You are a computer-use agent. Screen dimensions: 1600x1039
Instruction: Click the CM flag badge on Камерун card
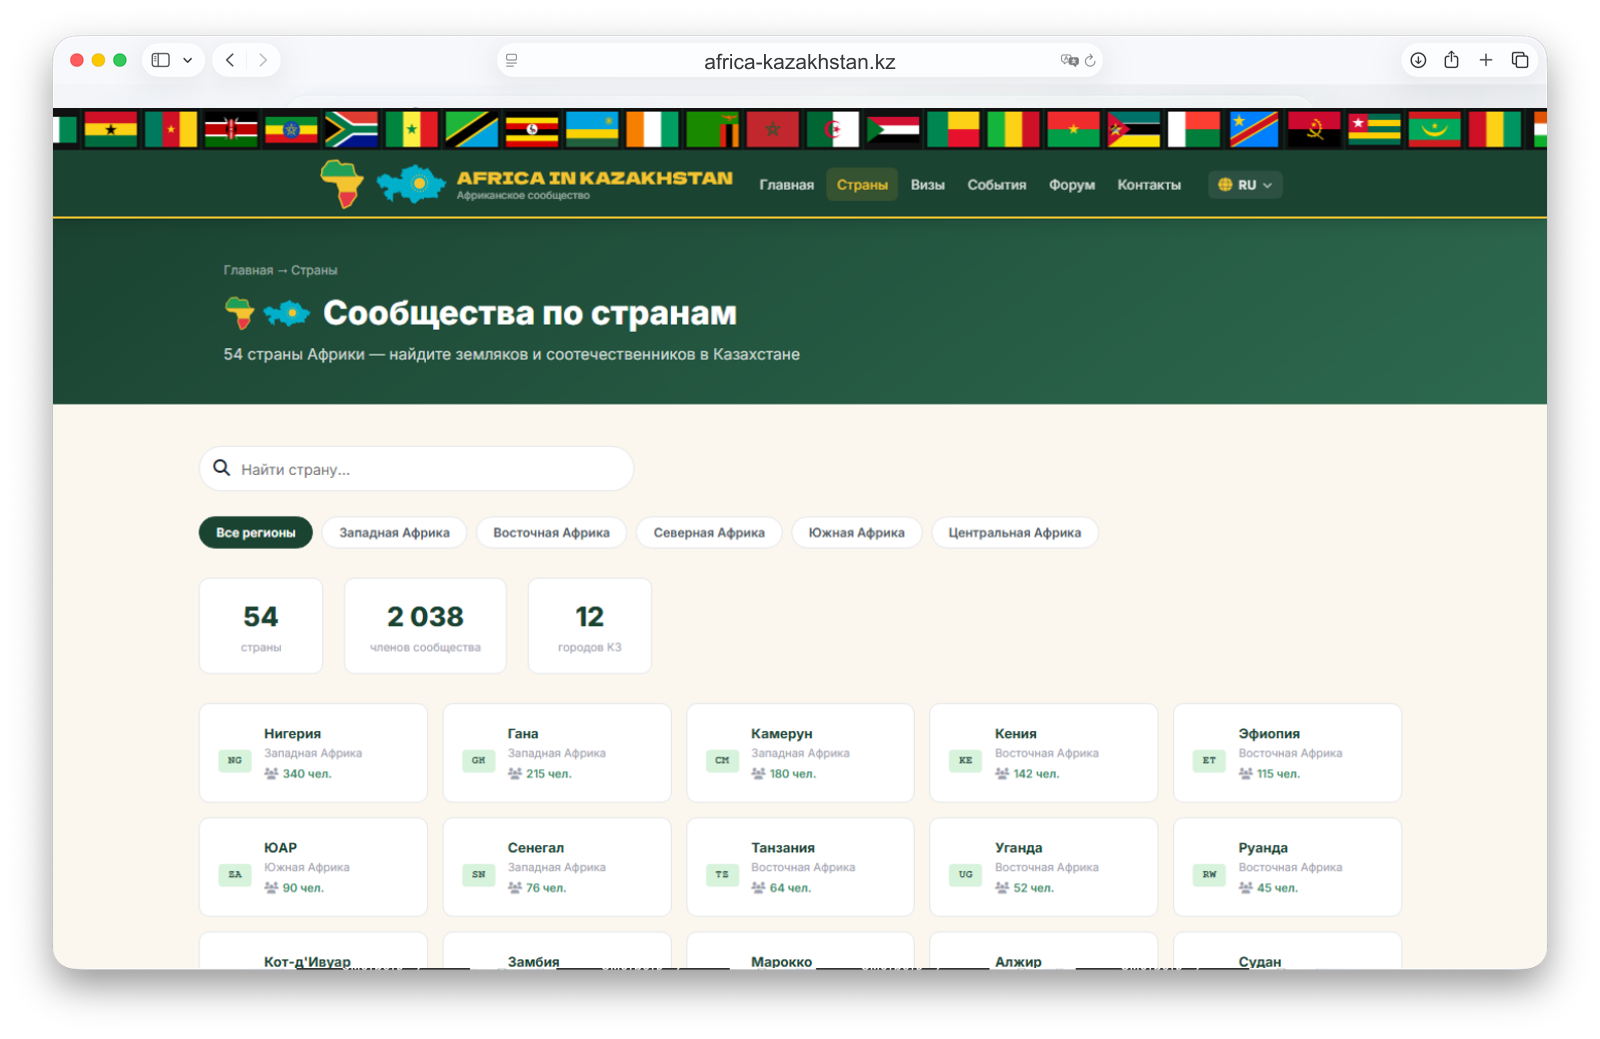(x=722, y=761)
